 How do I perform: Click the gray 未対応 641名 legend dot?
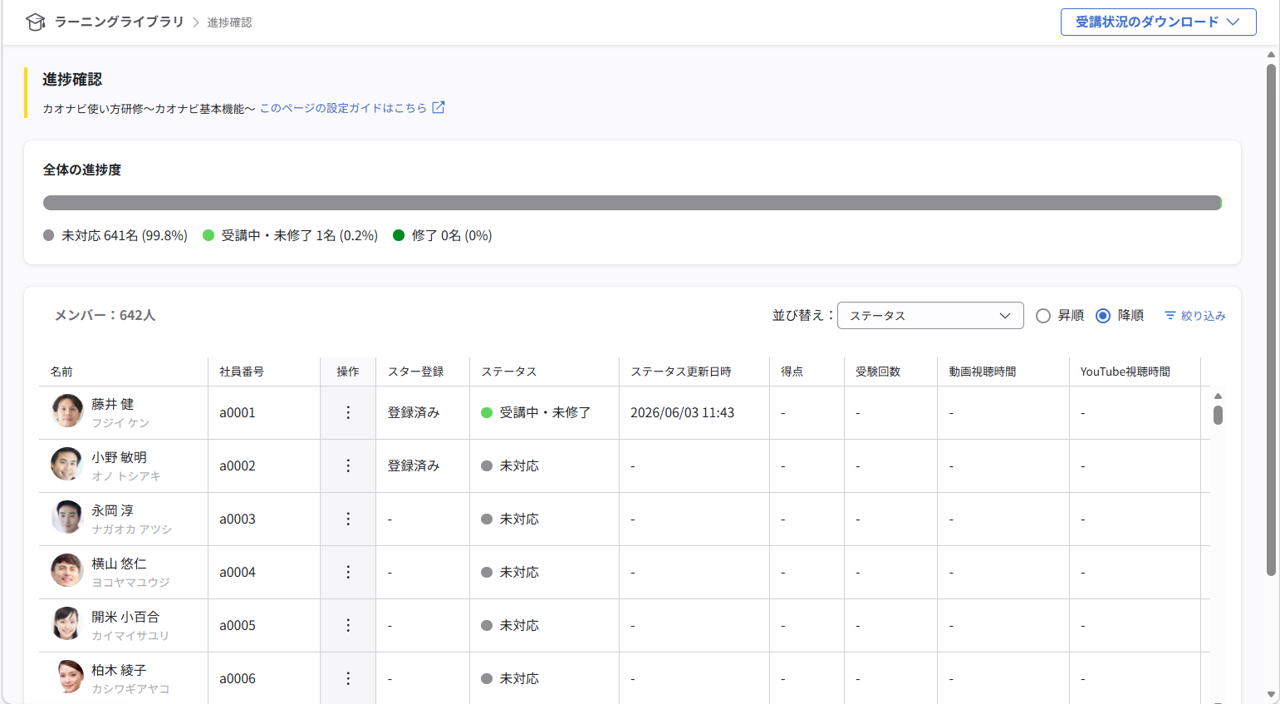pos(49,236)
